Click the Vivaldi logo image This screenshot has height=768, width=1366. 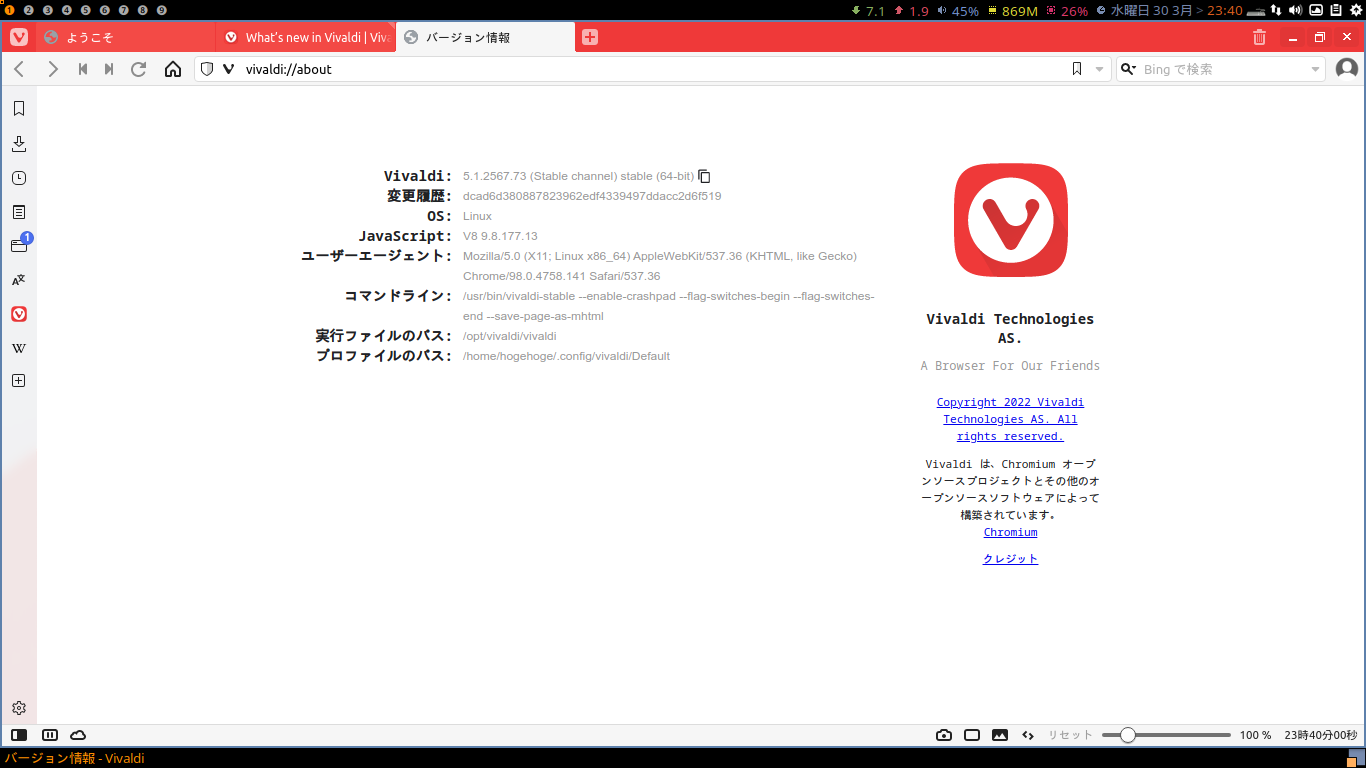1010,220
